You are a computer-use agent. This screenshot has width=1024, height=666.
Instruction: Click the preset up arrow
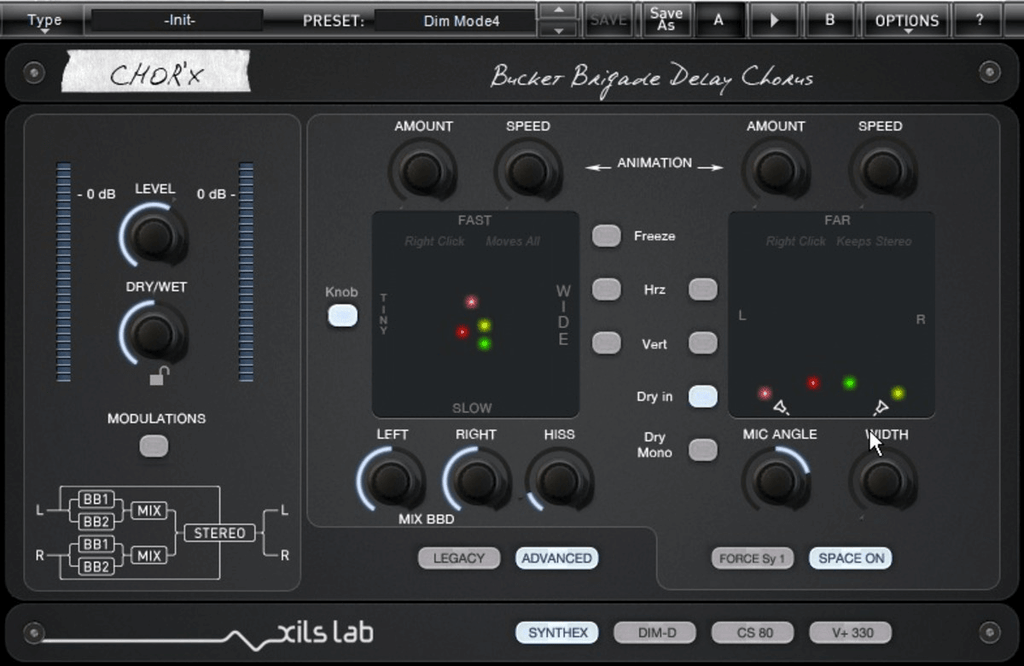point(559,10)
